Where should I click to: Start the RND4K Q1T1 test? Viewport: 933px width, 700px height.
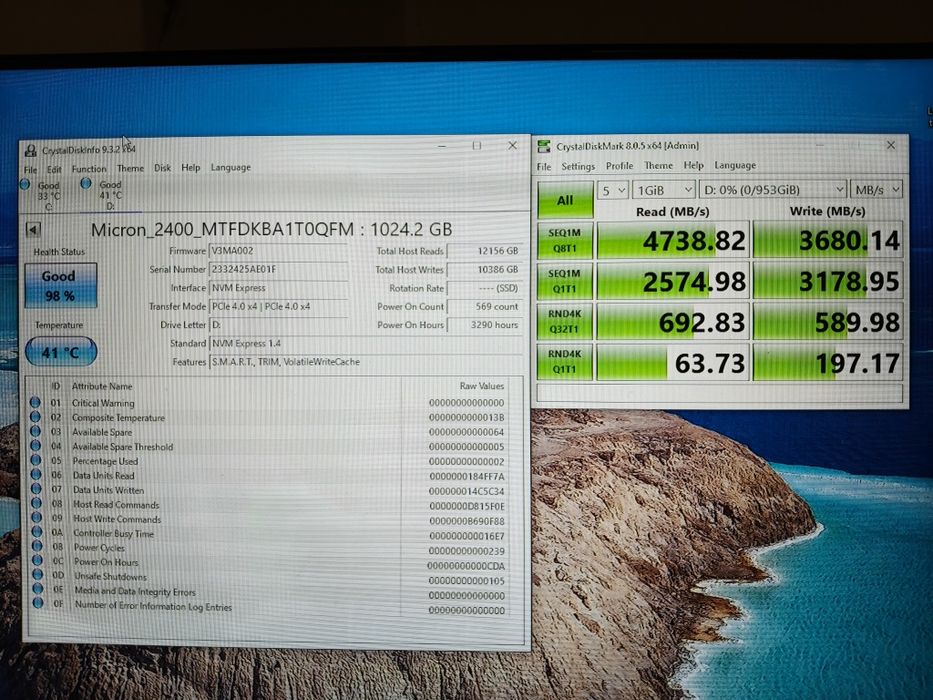(565, 361)
